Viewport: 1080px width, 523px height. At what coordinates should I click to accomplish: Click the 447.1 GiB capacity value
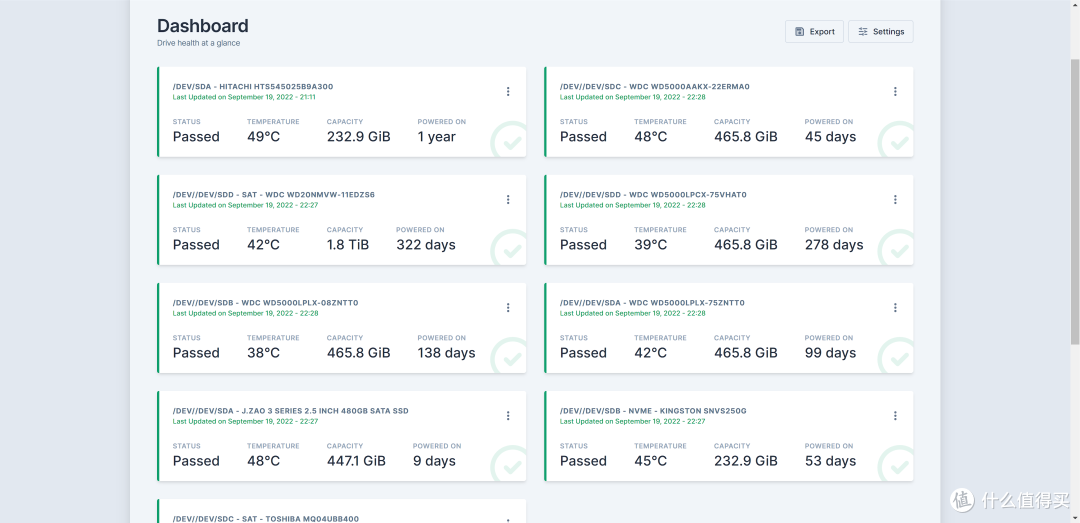pyautogui.click(x=356, y=461)
